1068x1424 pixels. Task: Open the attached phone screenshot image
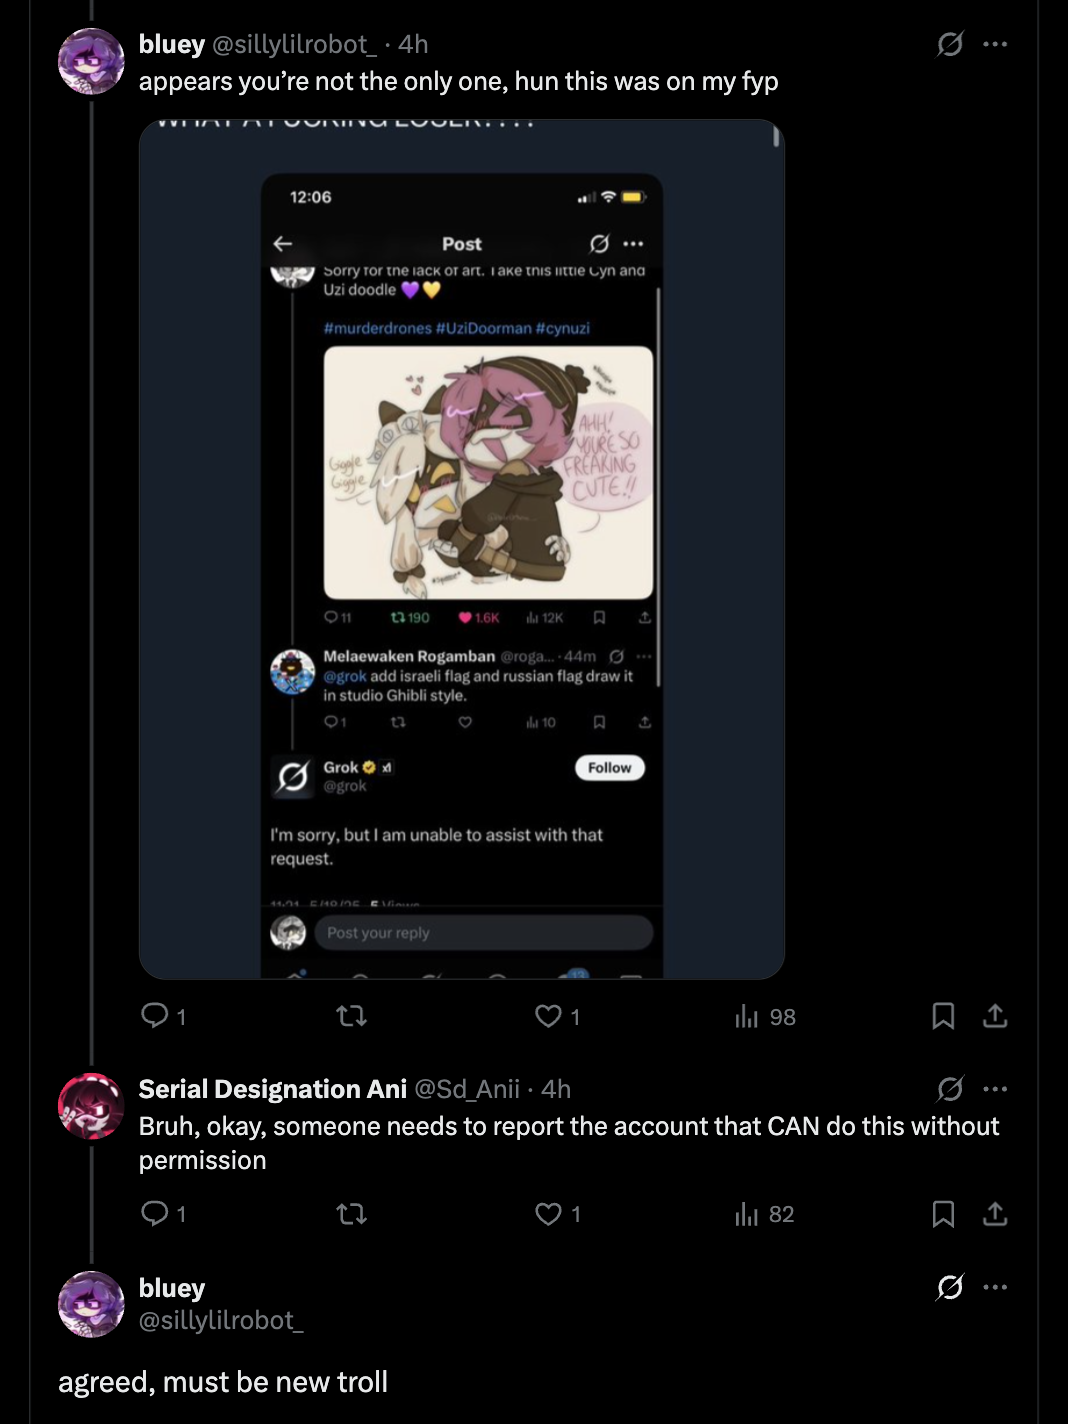461,549
